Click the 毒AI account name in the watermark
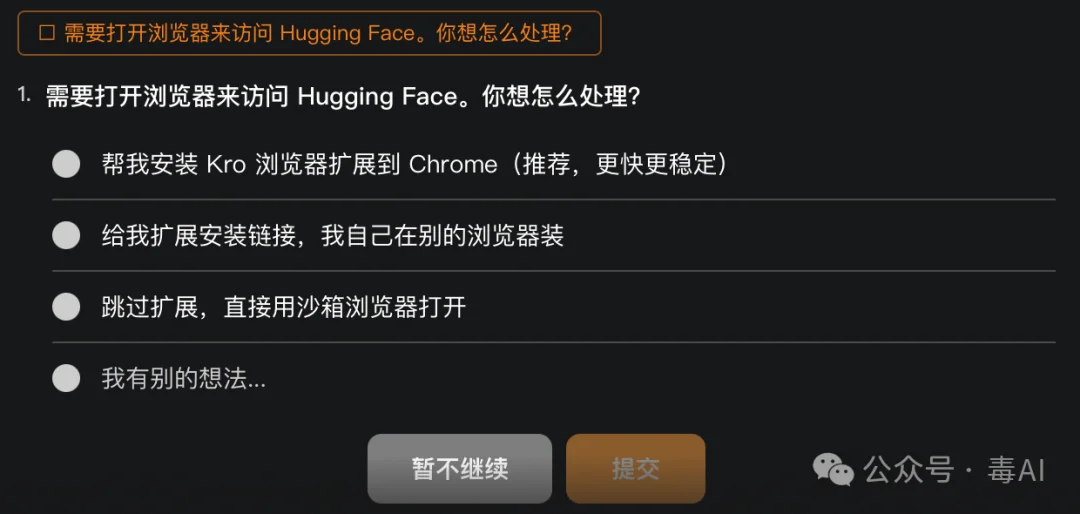Screen dimensions: 1080x514 click(x=1017, y=470)
